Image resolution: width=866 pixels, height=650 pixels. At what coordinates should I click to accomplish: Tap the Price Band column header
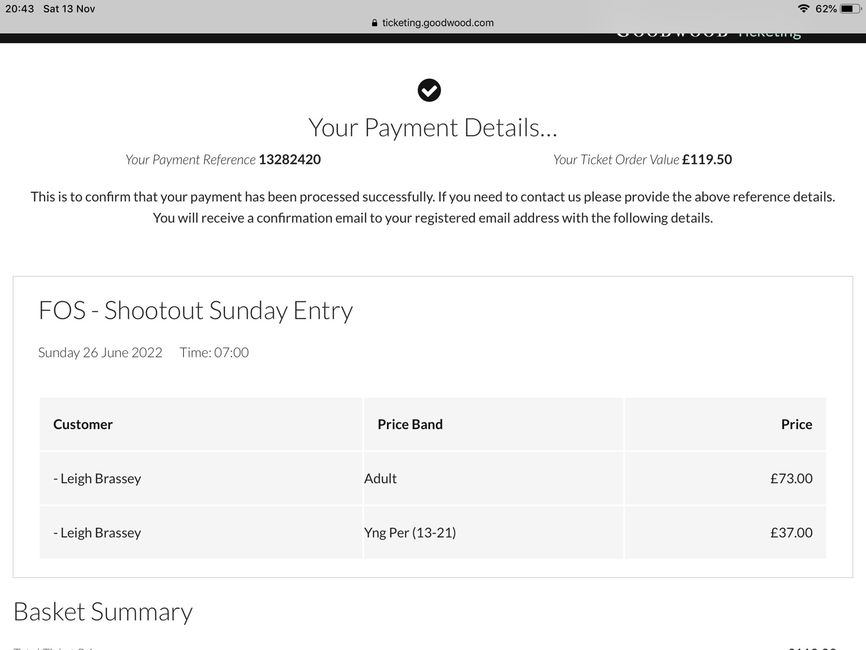[x=410, y=424]
